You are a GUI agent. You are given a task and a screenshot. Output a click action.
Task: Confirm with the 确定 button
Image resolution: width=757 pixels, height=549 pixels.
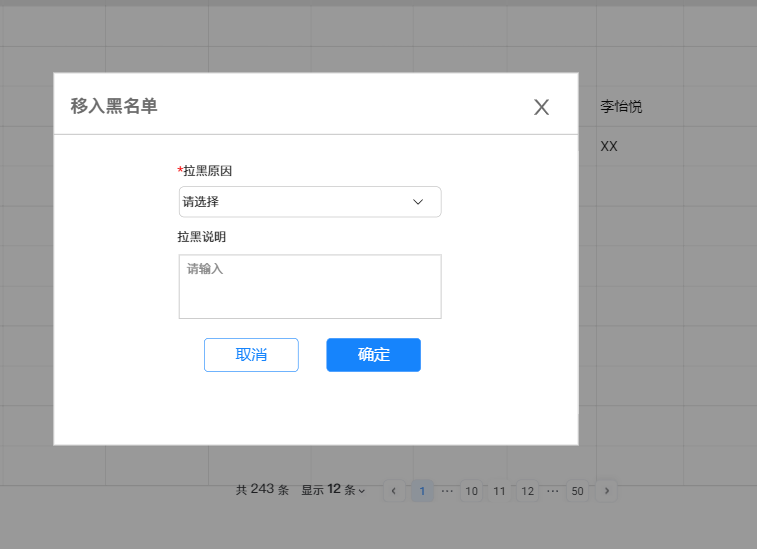[374, 355]
